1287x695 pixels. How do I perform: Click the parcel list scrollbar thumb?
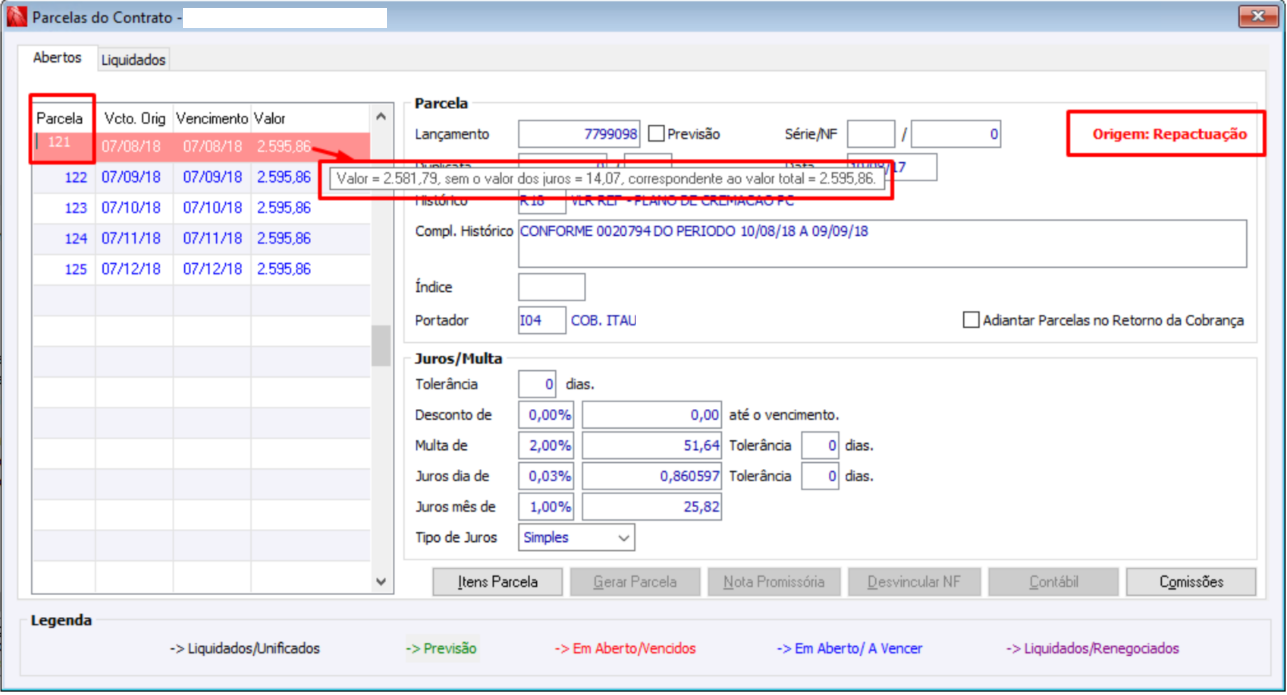click(381, 346)
